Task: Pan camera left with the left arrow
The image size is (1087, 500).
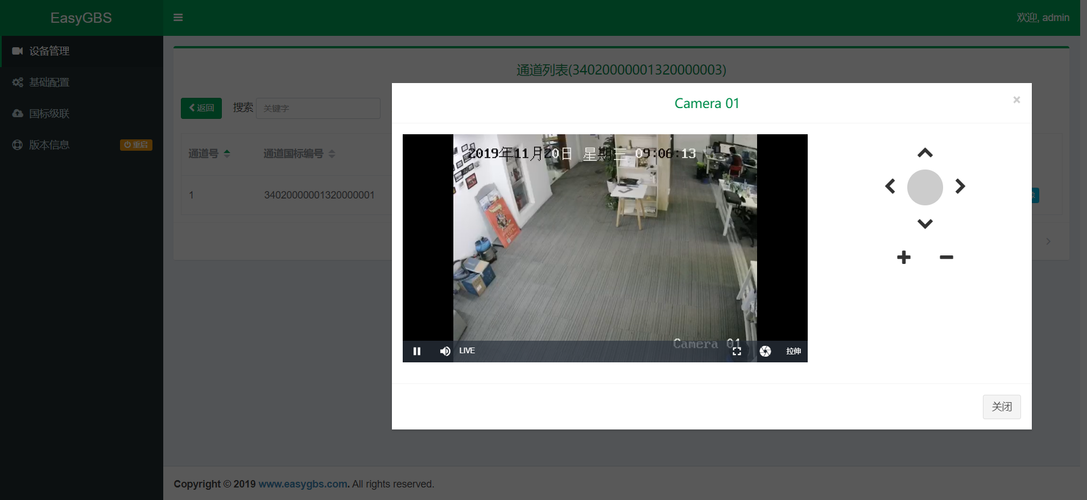Action: click(x=890, y=186)
